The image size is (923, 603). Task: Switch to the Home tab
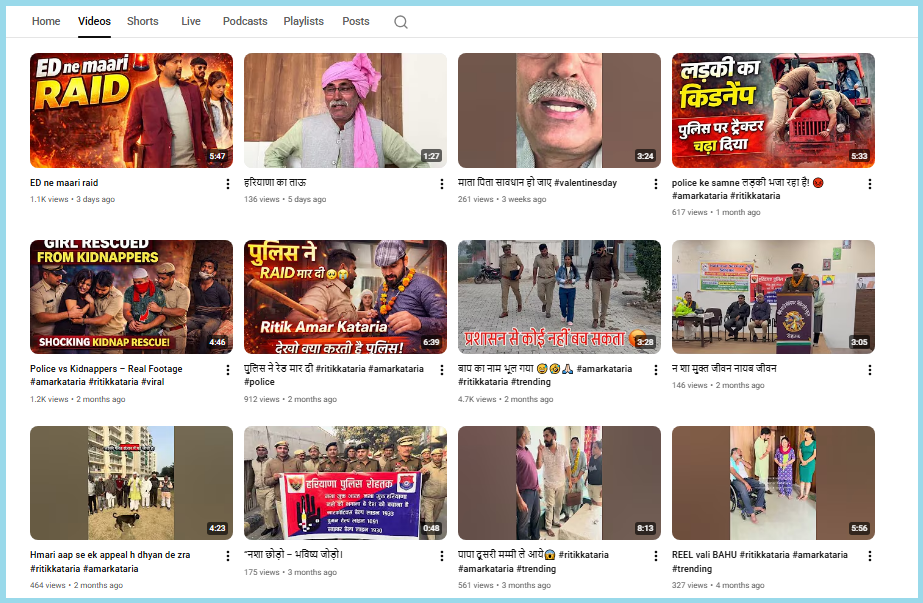[x=46, y=21]
